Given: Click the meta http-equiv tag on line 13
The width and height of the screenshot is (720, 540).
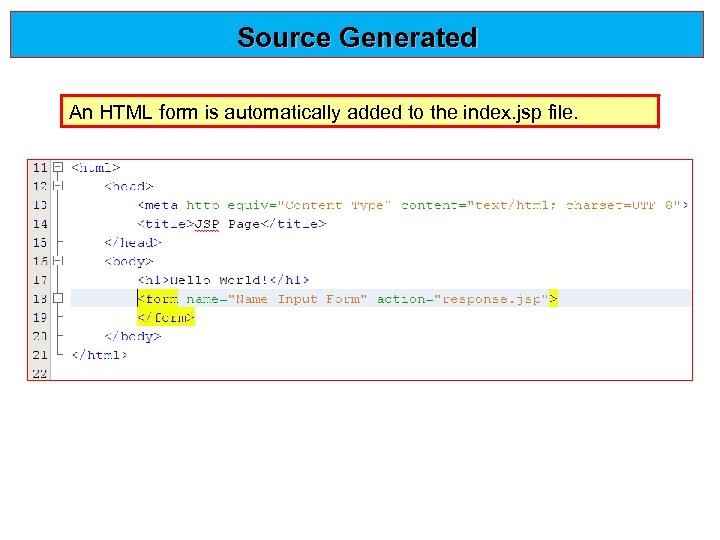Looking at the screenshot, I should (413, 205).
